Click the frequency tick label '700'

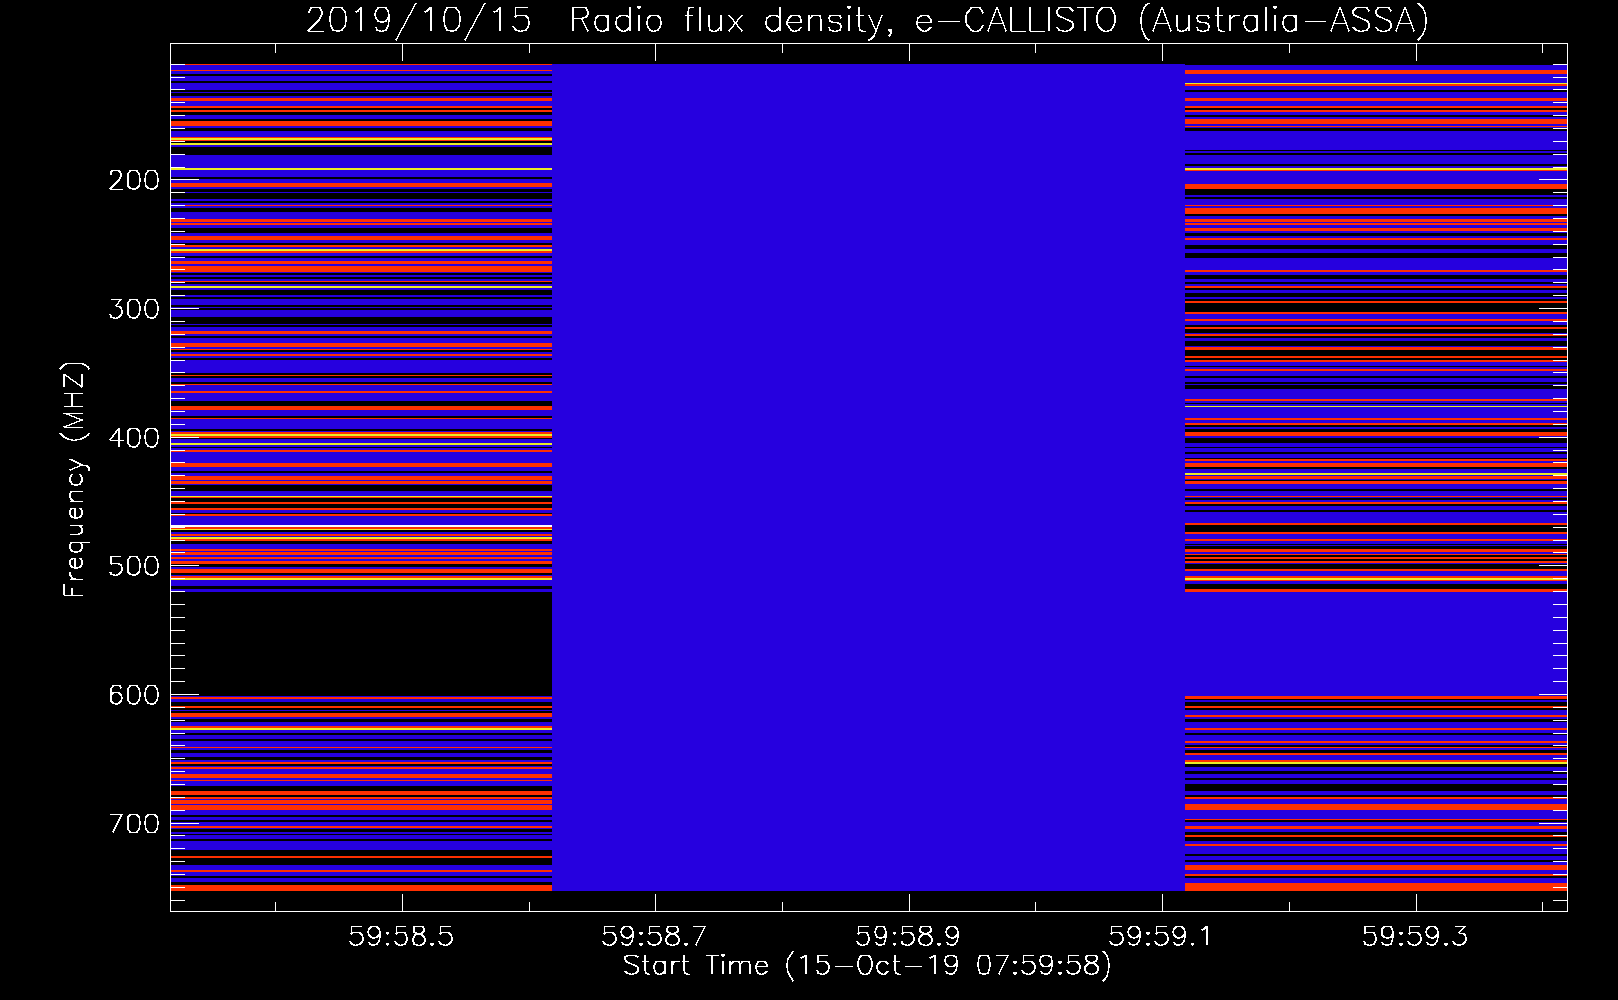[x=134, y=824]
